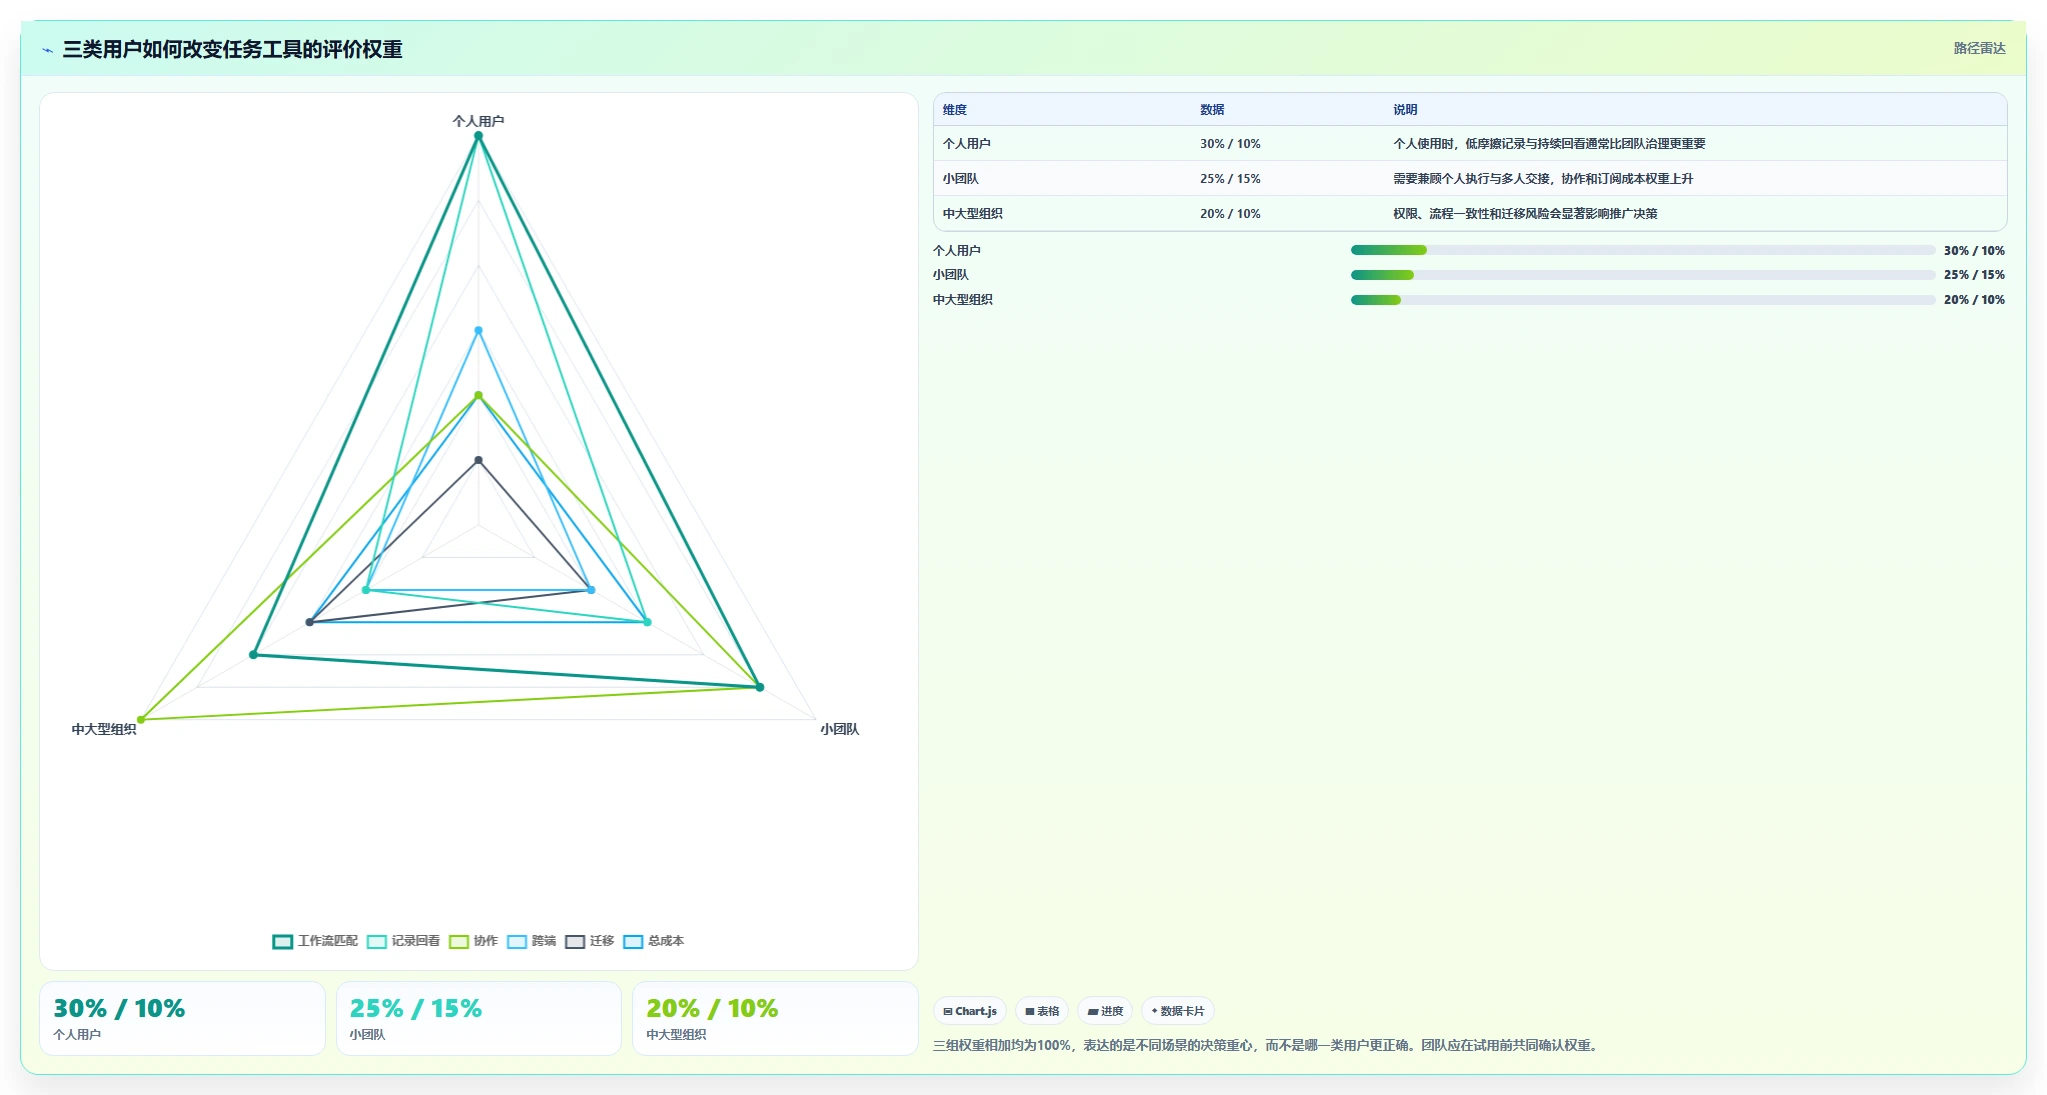The width and height of the screenshot is (2047, 1095).
Task: Click the description starting 需要兼顾个人执行
Action: click(x=1543, y=179)
